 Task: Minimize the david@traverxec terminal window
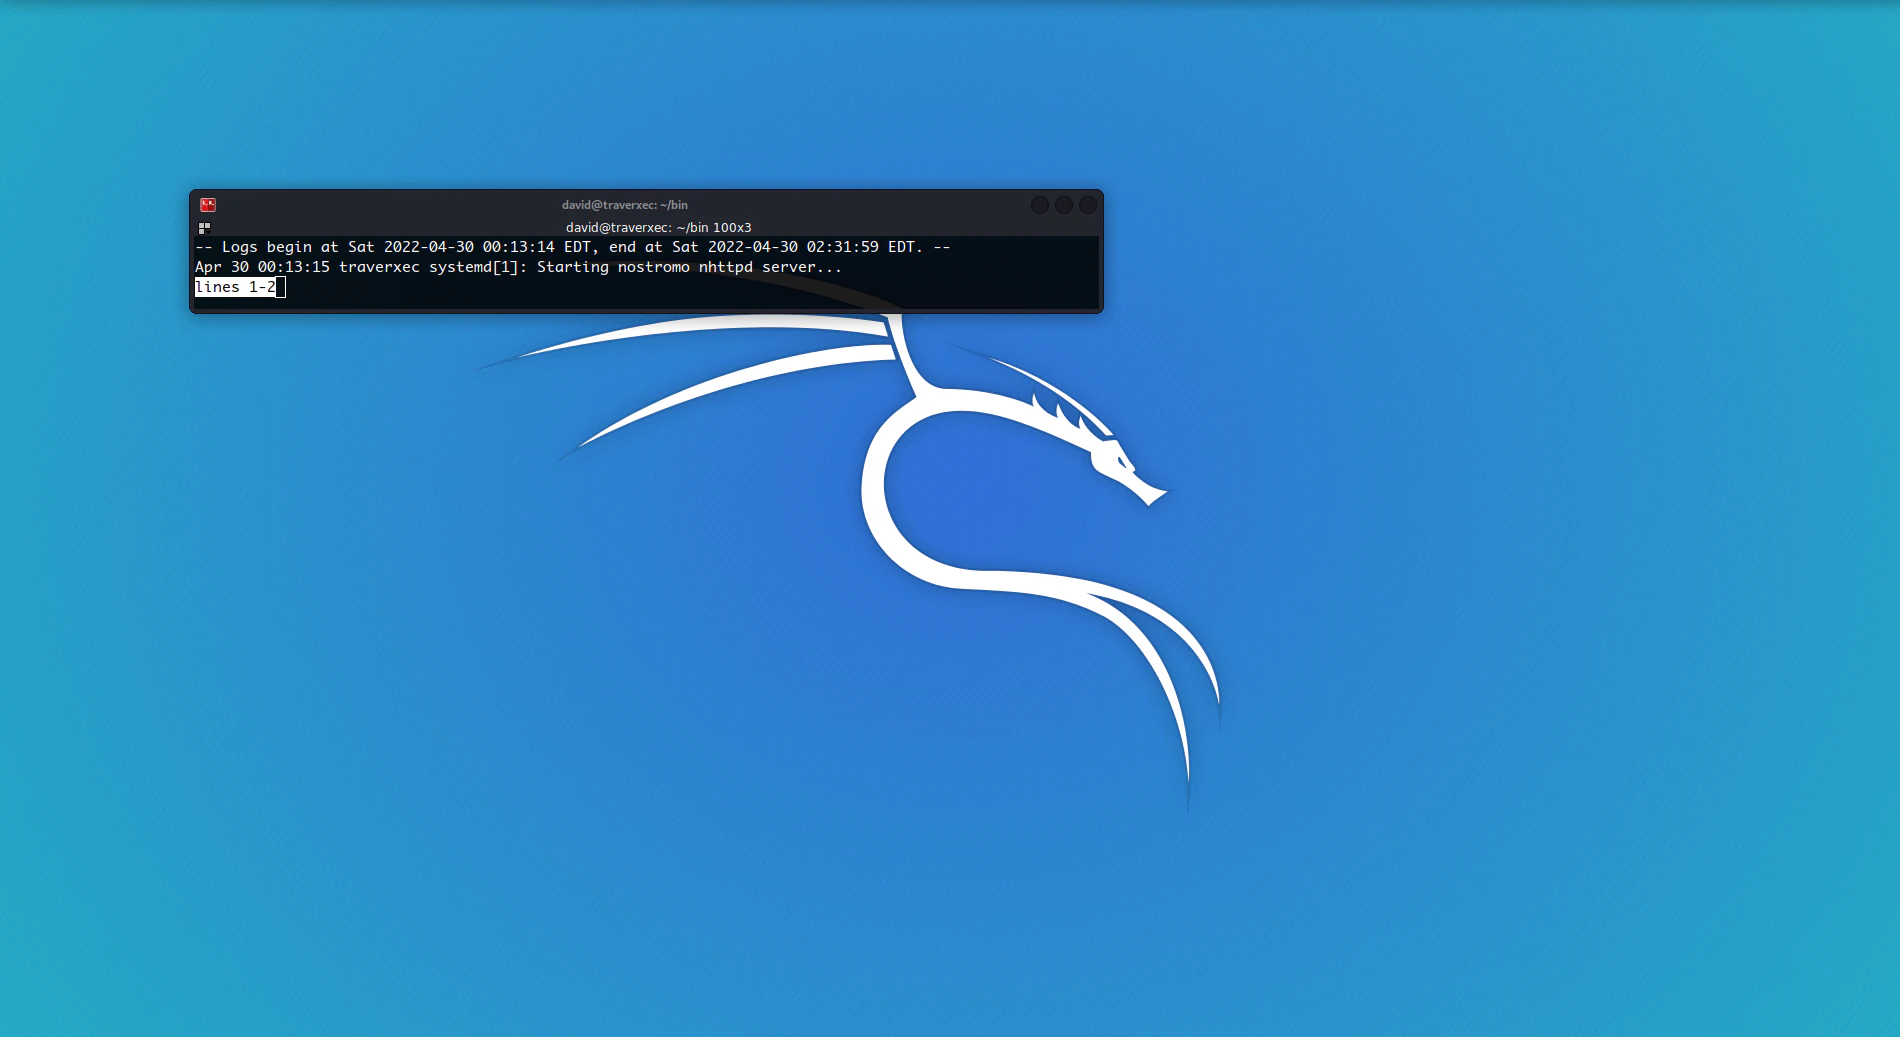[x=1040, y=205]
